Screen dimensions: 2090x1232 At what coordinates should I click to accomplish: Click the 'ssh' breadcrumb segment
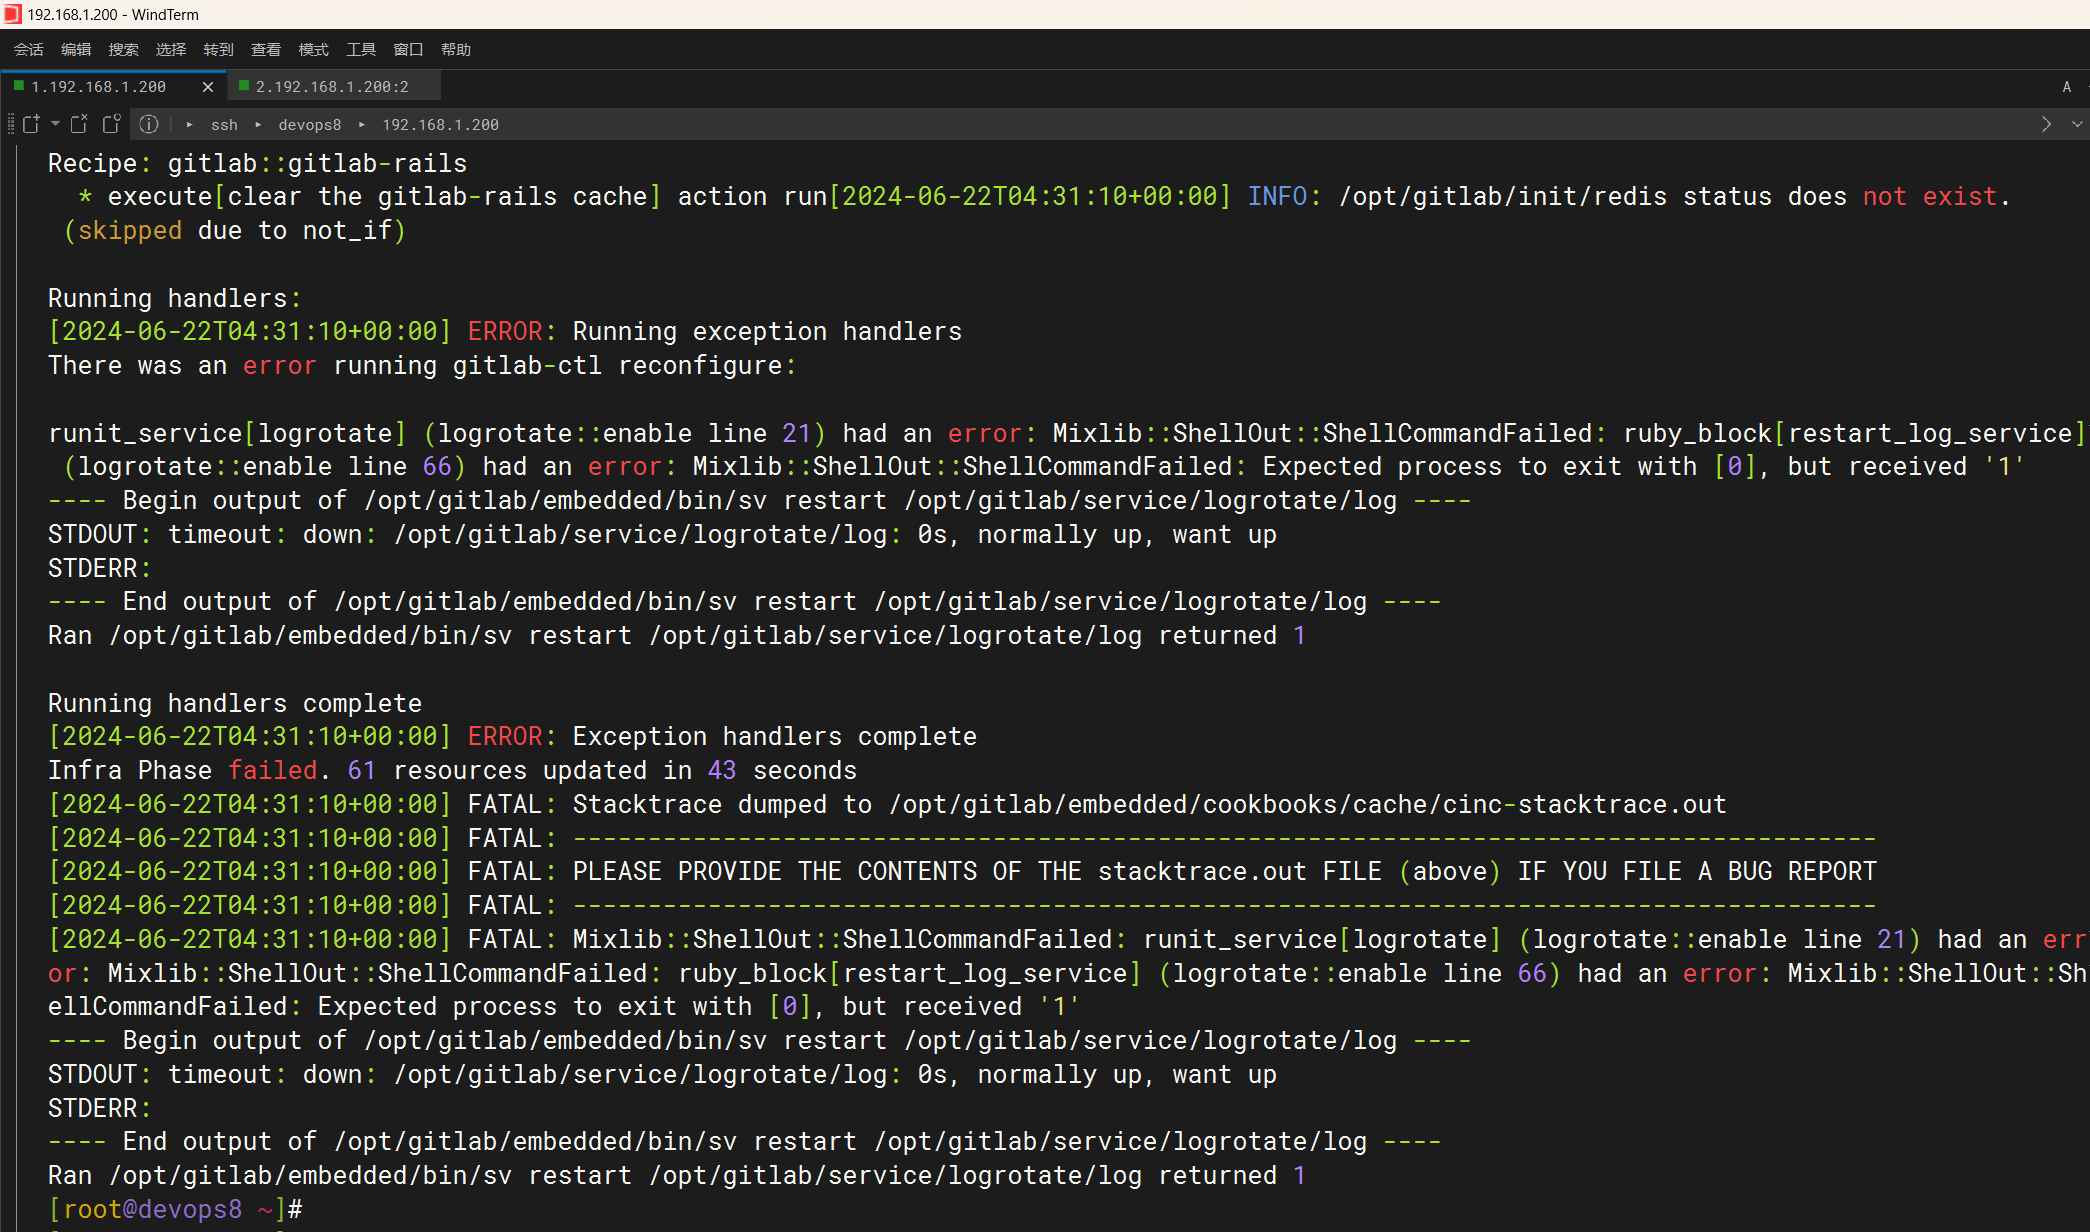pos(224,125)
